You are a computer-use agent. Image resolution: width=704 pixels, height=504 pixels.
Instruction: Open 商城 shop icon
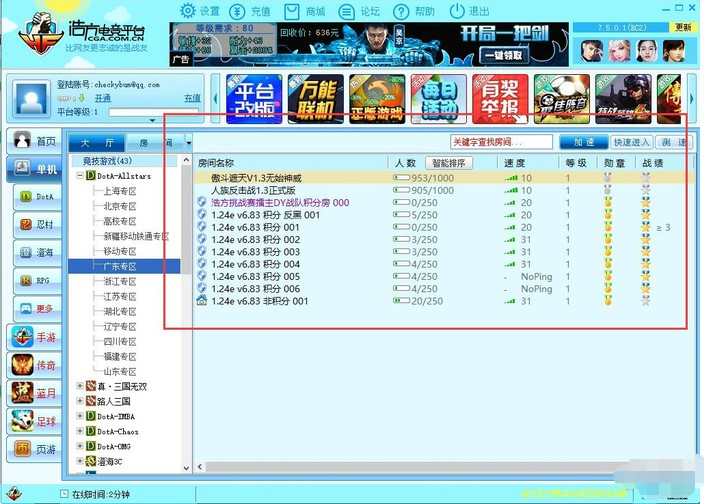[x=291, y=11]
